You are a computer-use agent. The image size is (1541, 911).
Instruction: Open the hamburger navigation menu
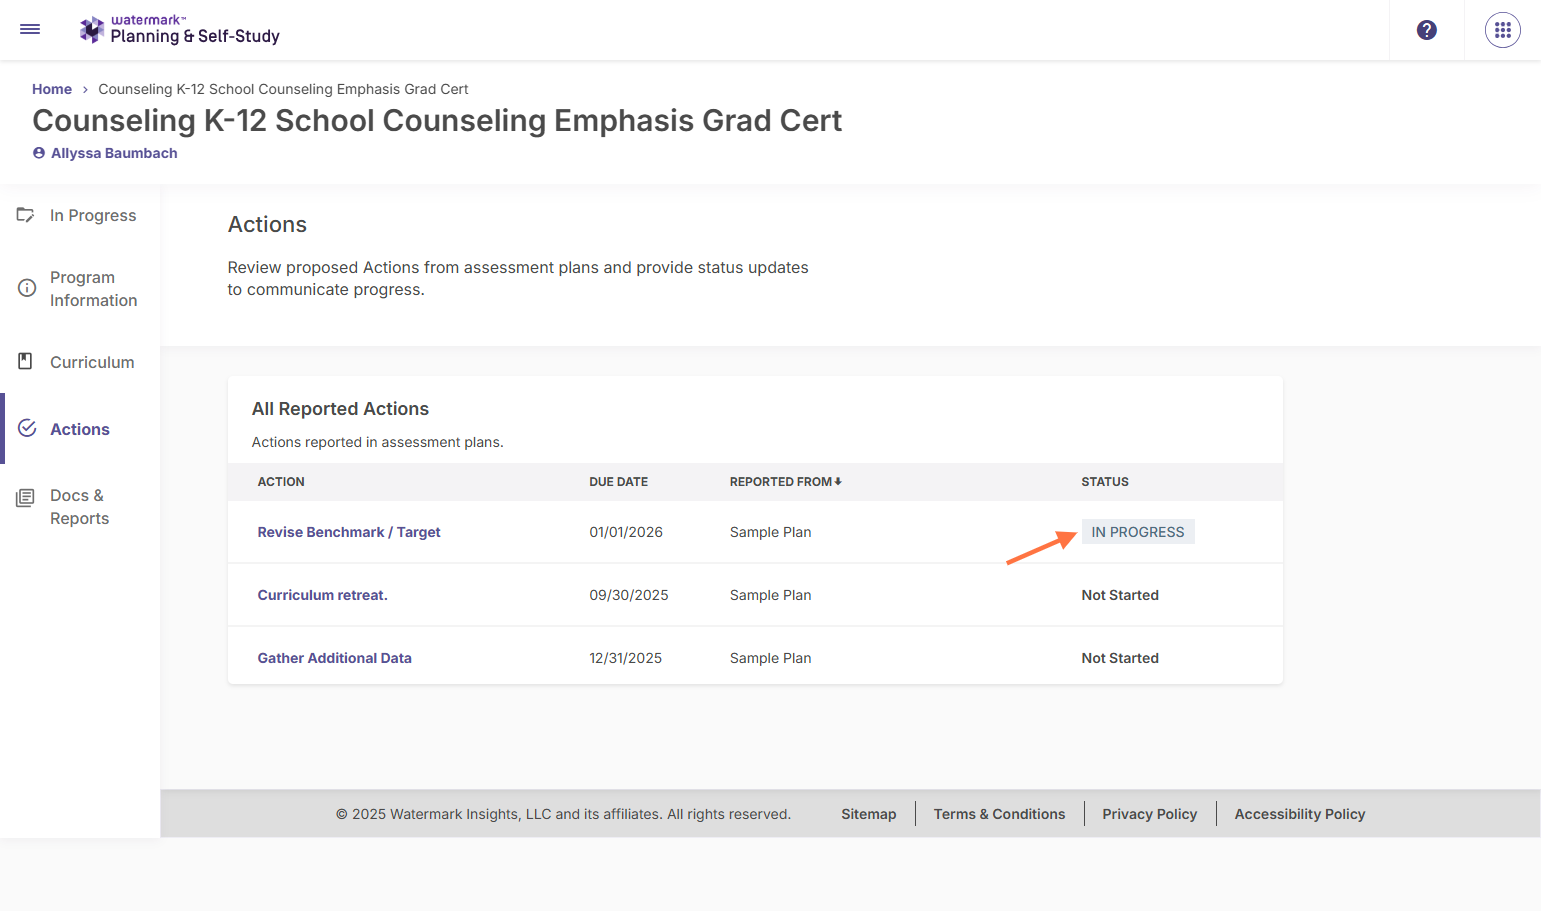tap(30, 30)
